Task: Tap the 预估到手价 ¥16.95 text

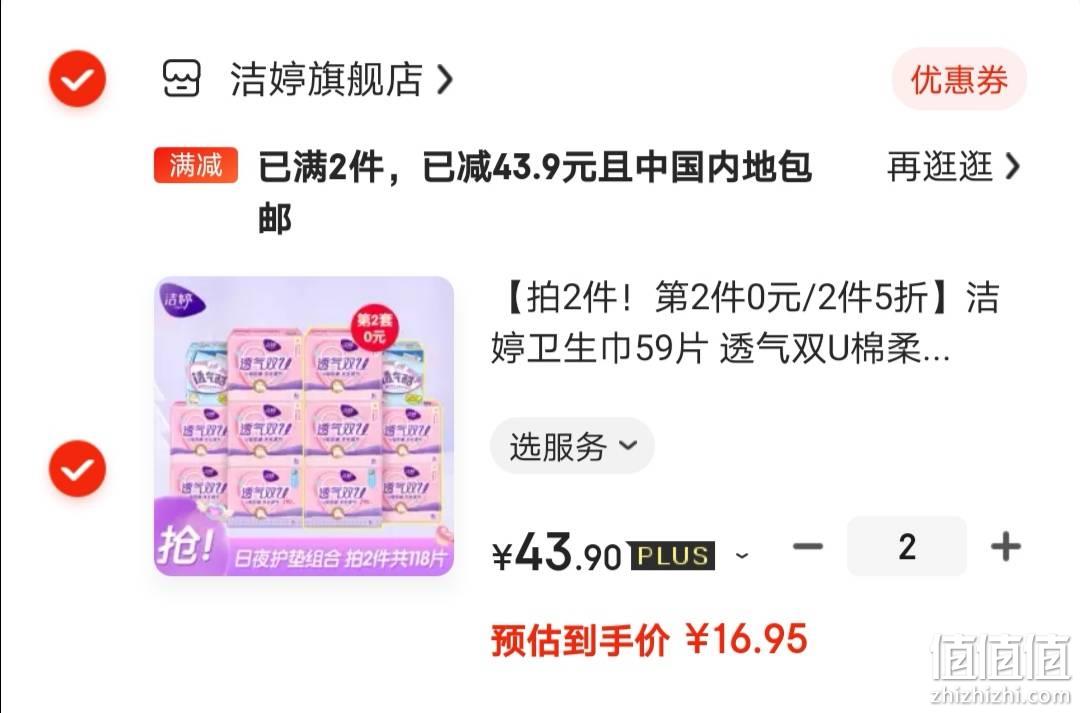Action: pyautogui.click(x=649, y=639)
